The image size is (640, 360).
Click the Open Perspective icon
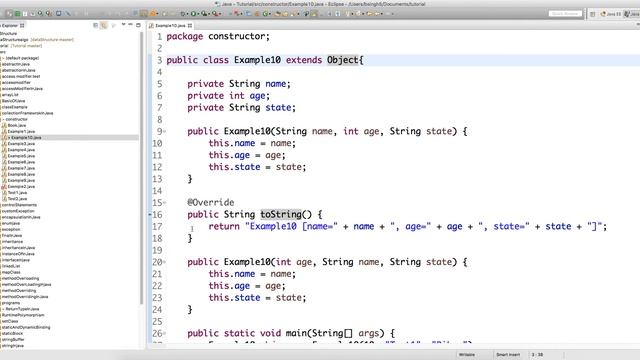pyautogui.click(x=592, y=14)
